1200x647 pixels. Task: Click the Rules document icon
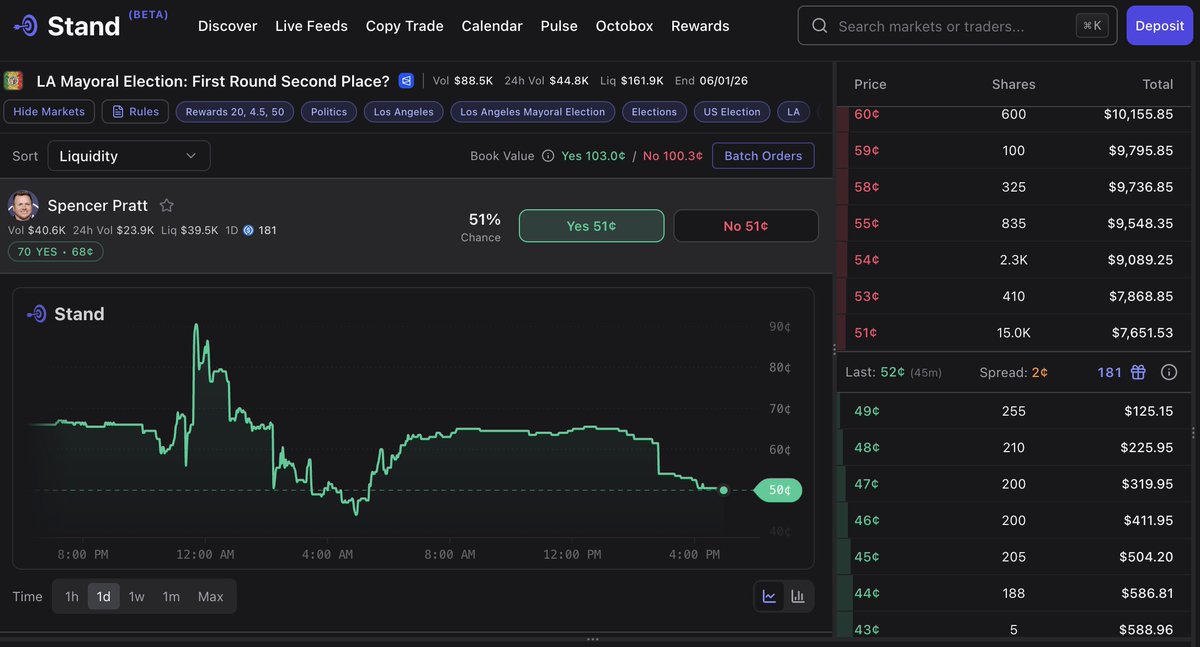pyautogui.click(x=118, y=112)
